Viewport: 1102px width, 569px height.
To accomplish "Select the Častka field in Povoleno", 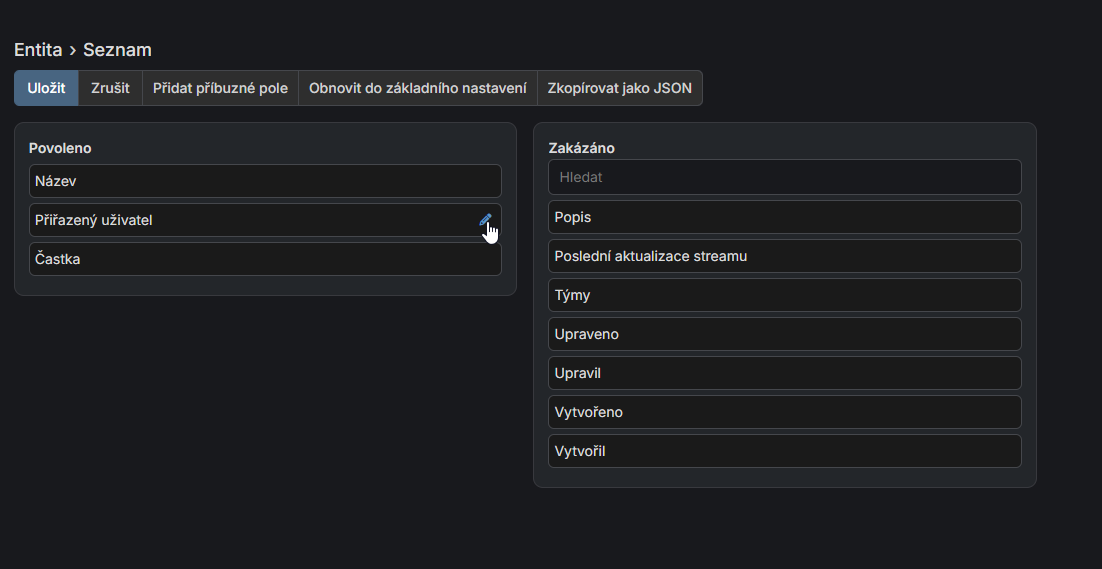I will (265, 259).
